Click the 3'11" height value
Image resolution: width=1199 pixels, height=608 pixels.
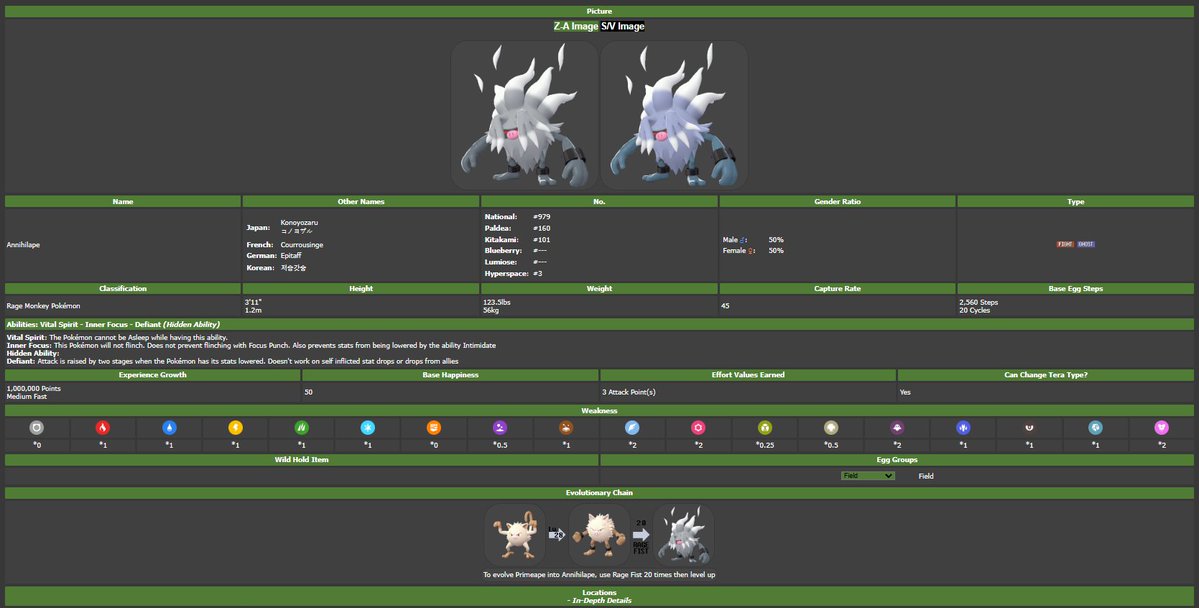tap(253, 302)
